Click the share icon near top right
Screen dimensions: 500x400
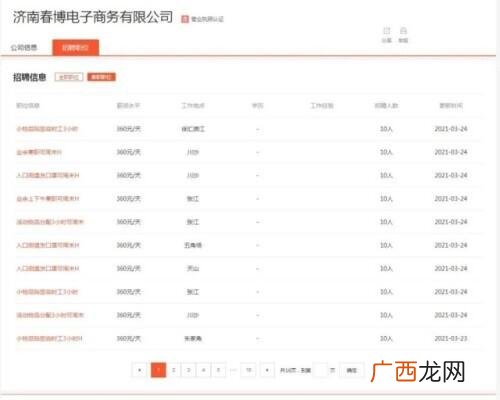coord(386,31)
